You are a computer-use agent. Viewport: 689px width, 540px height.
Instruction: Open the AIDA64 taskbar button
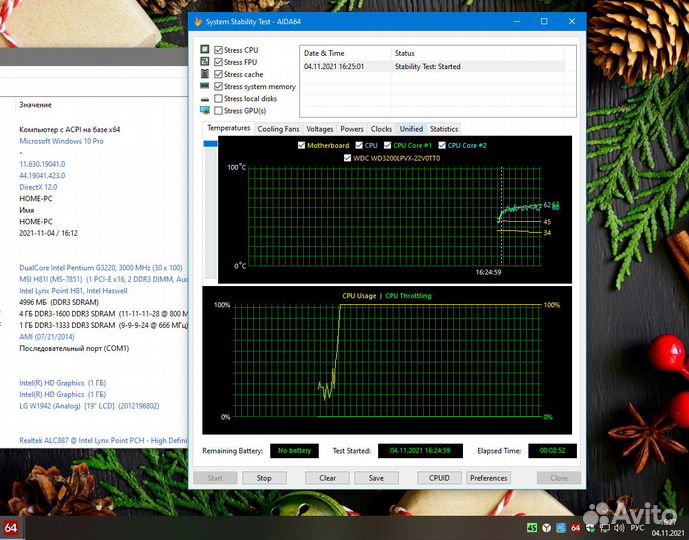pyautogui.click(x=11, y=528)
